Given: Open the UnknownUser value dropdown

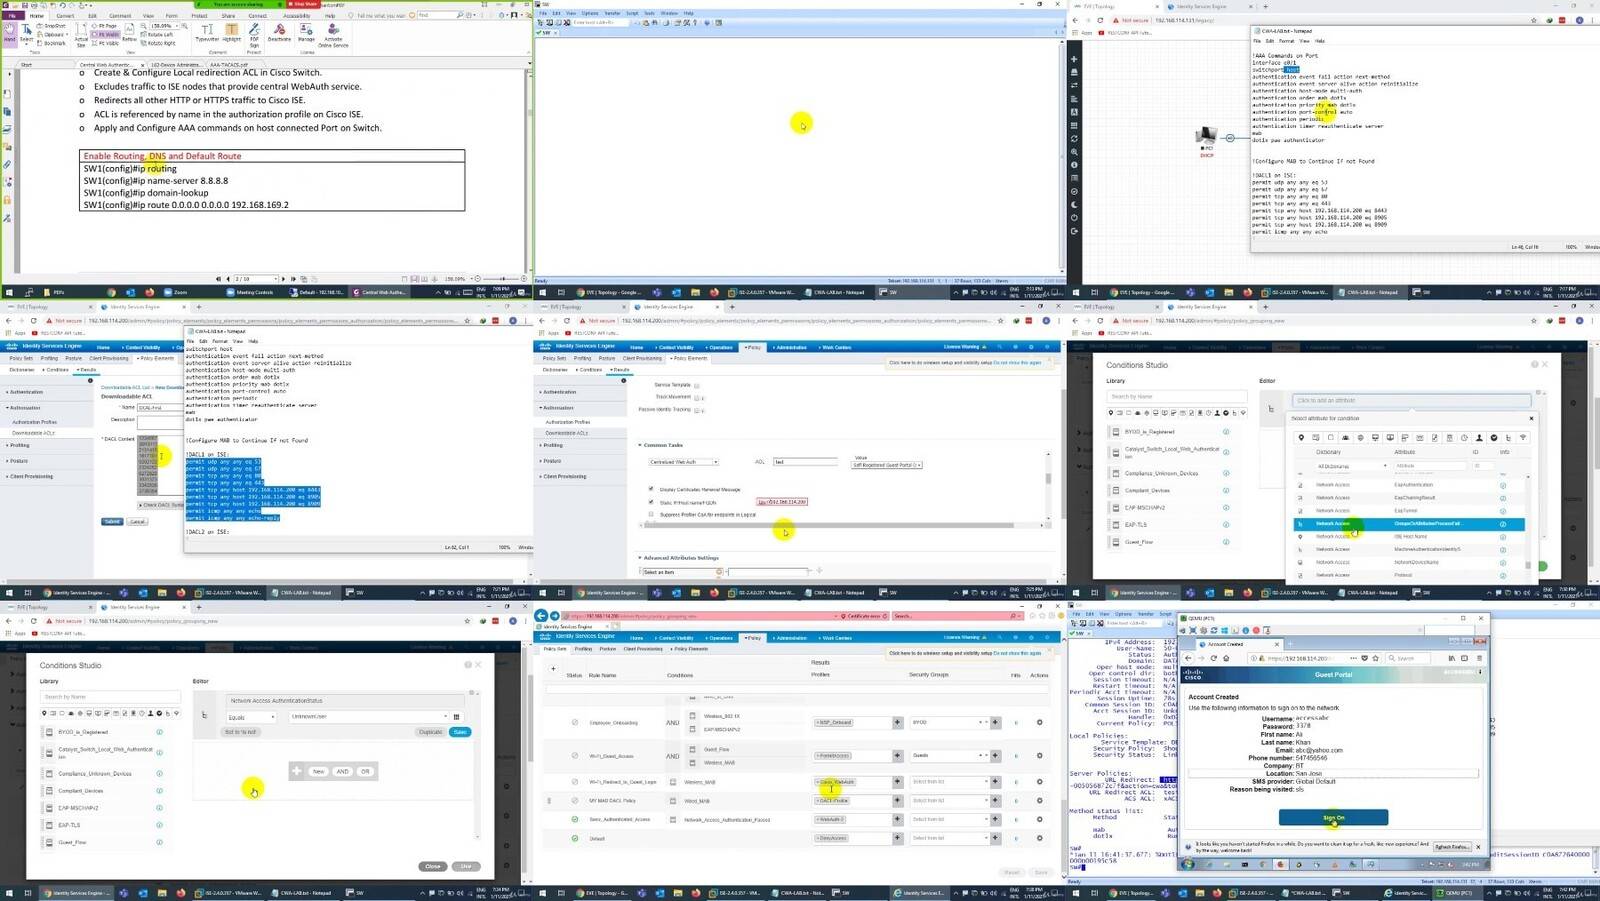Looking at the screenshot, I should [368, 717].
